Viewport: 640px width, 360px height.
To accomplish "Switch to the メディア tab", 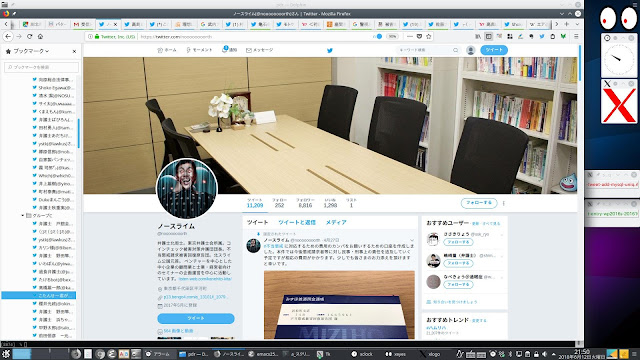I will coord(336,222).
